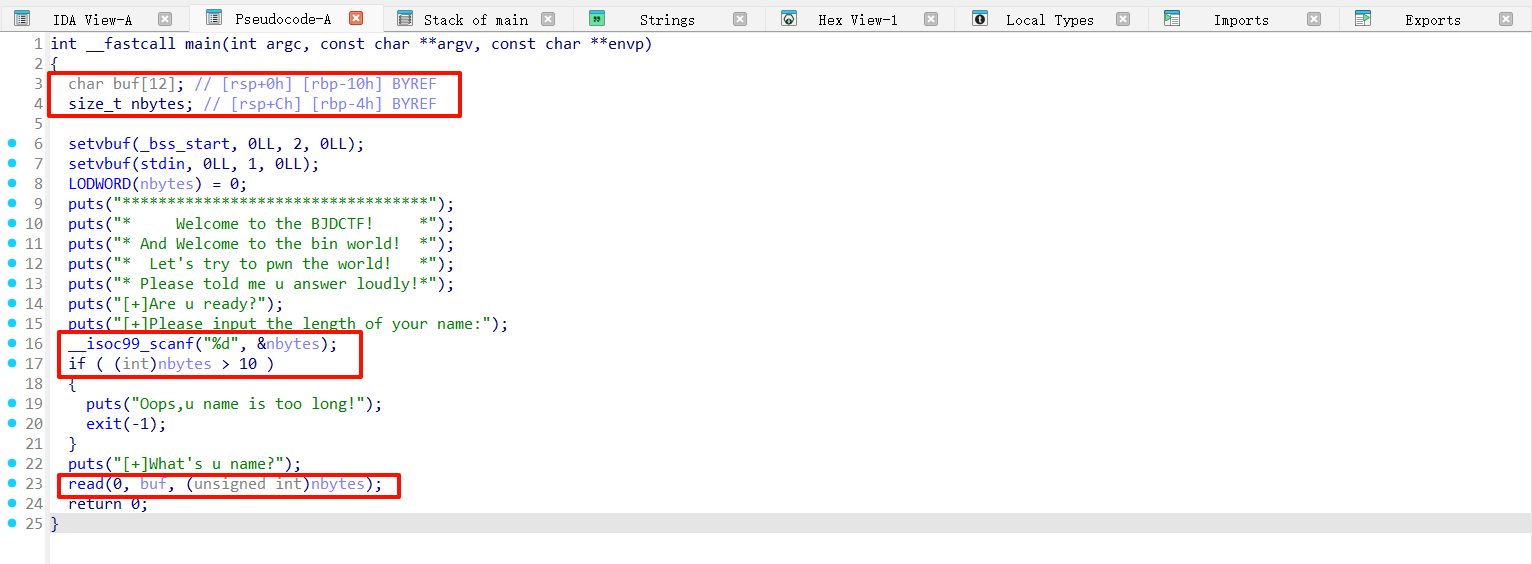Close the Hex View-1 tab
1532x564 pixels.
coord(931,19)
